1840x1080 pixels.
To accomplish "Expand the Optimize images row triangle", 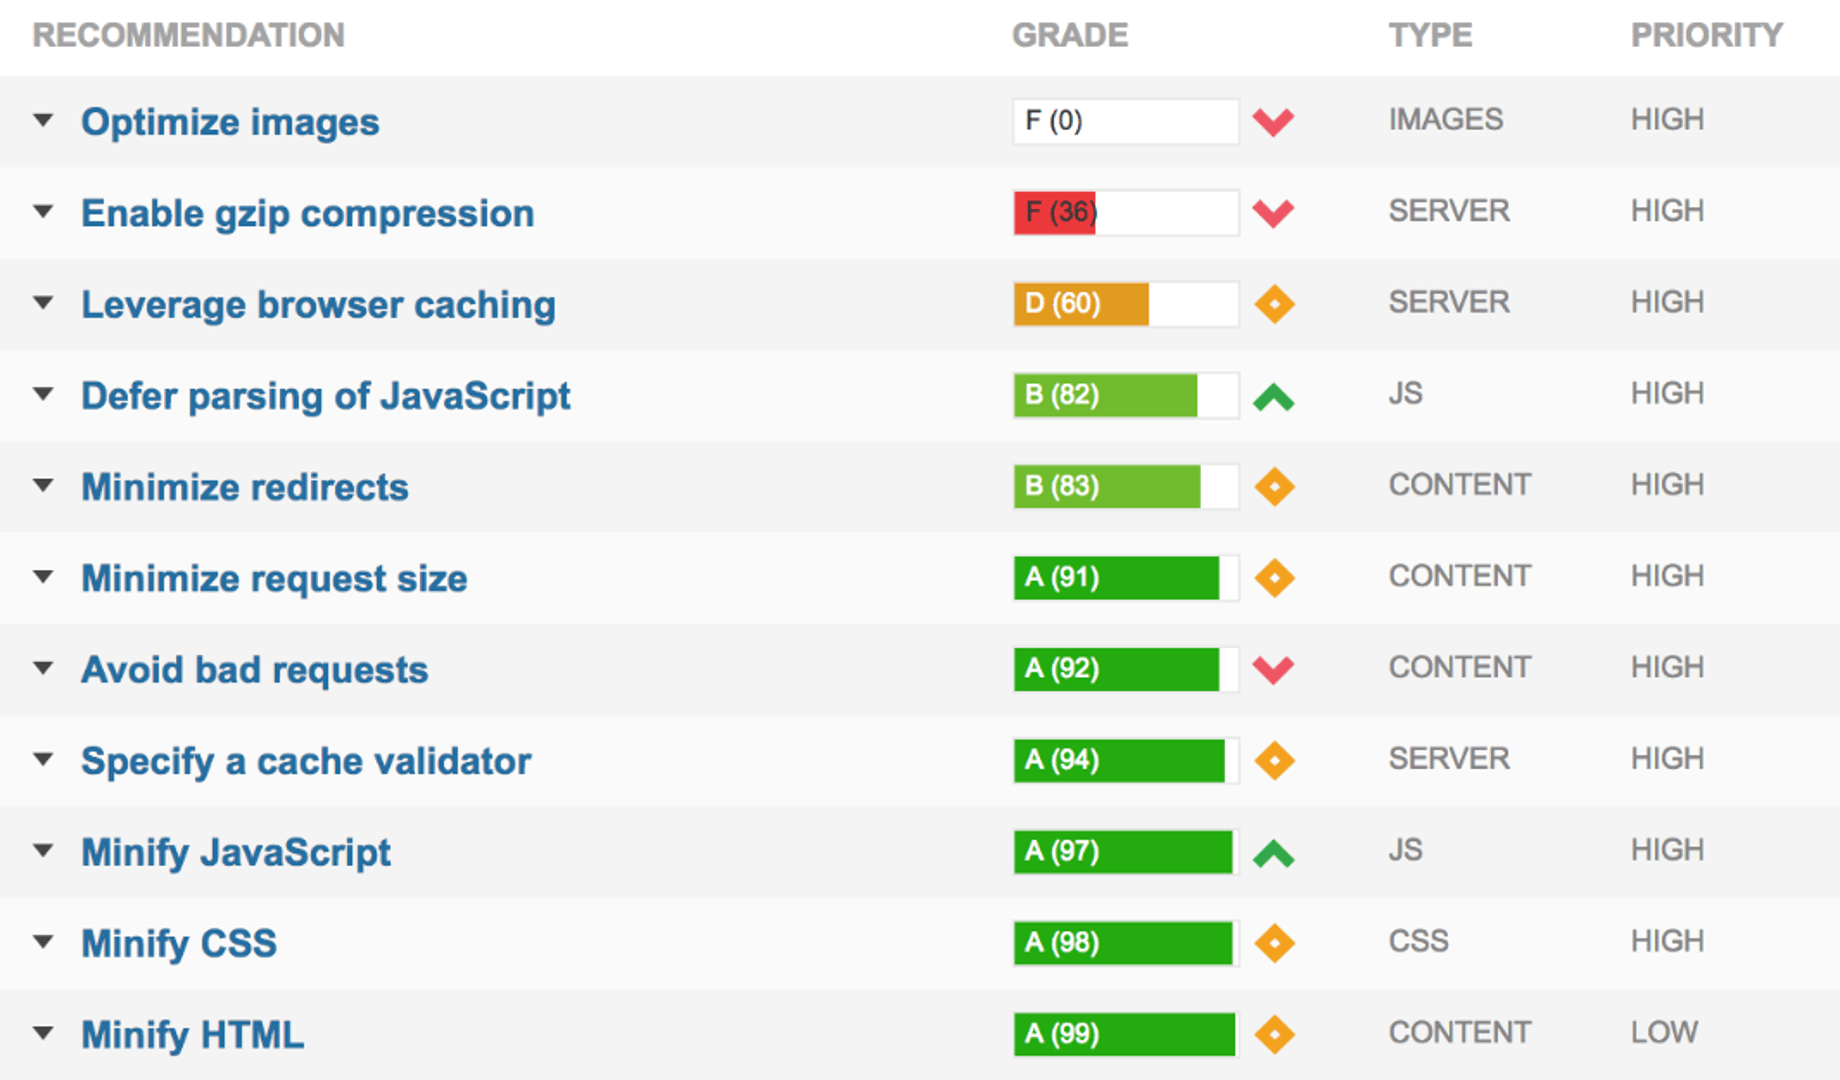I will (x=43, y=121).
